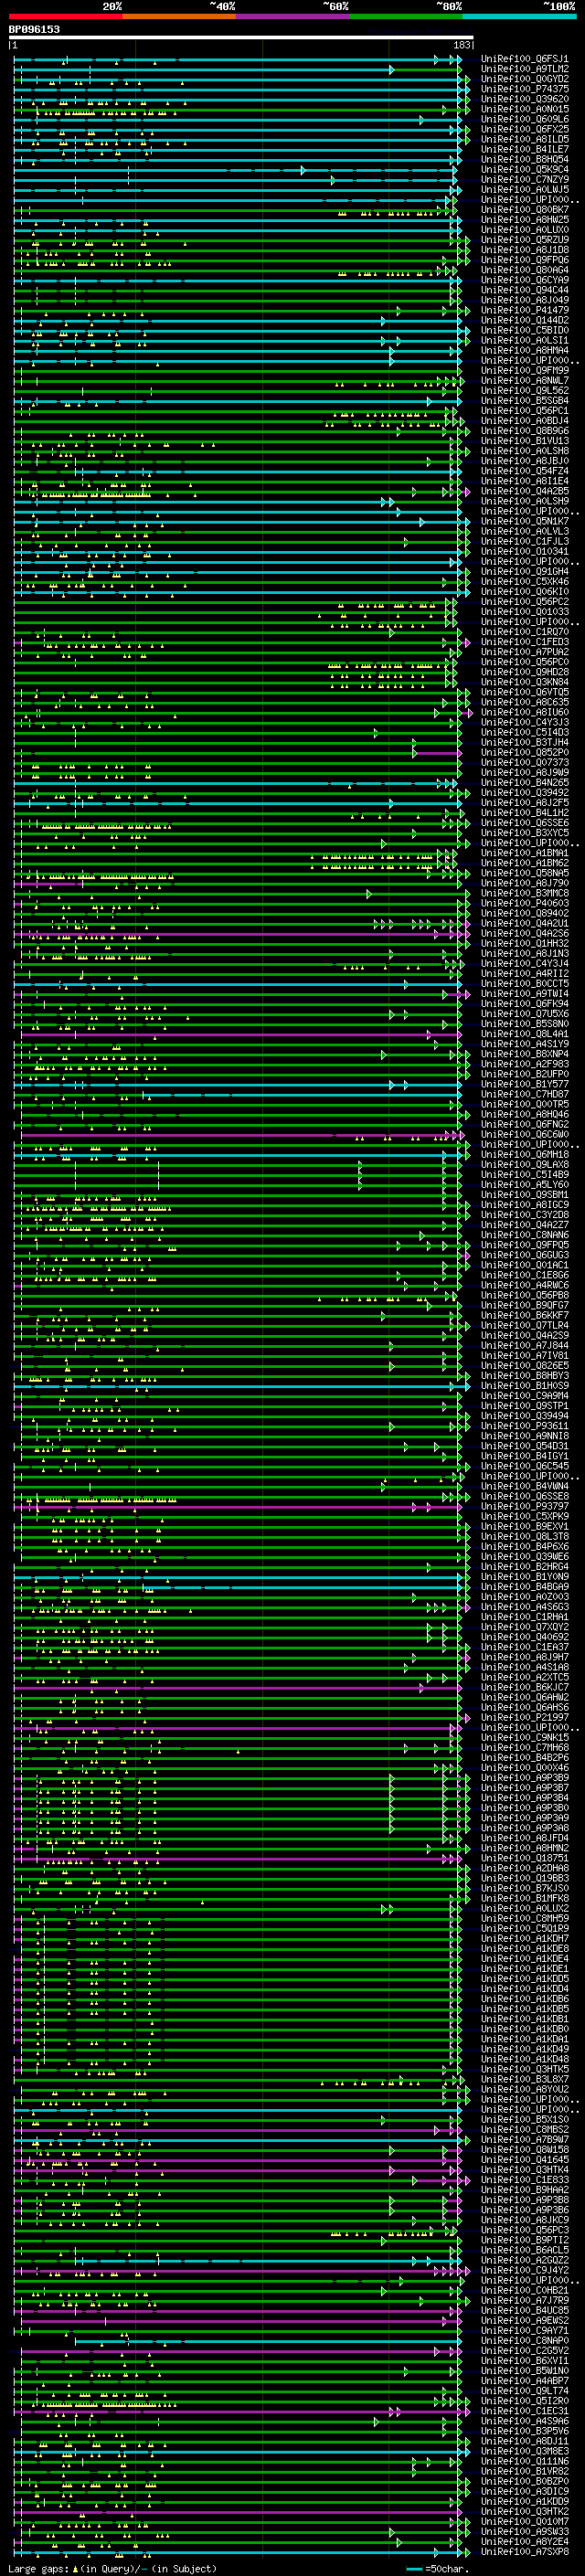Click the =50char. scale legend
This screenshot has height=2576, width=585.
tap(440, 2569)
